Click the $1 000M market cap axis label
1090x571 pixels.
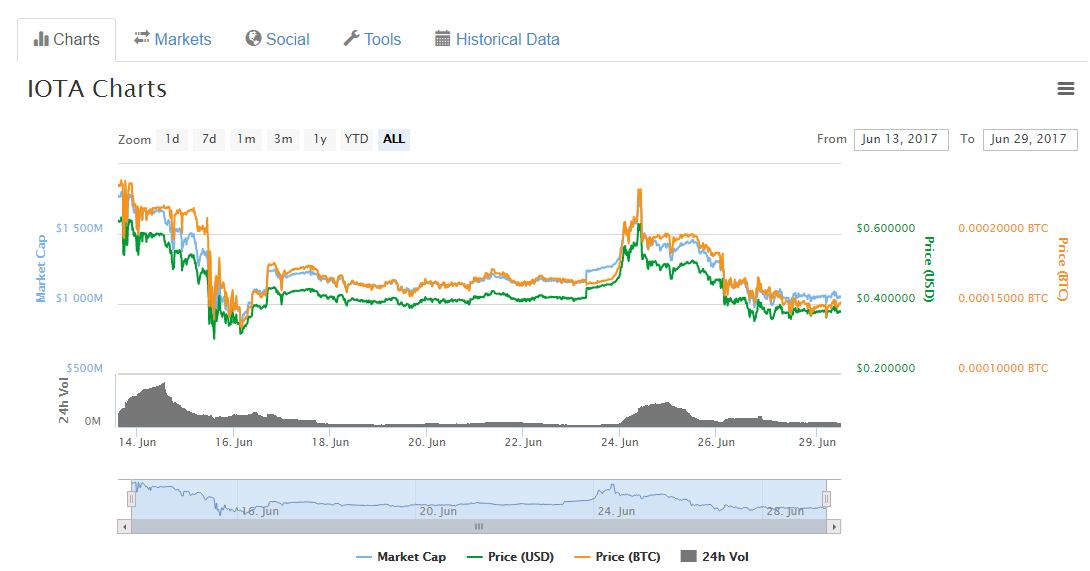click(79, 298)
